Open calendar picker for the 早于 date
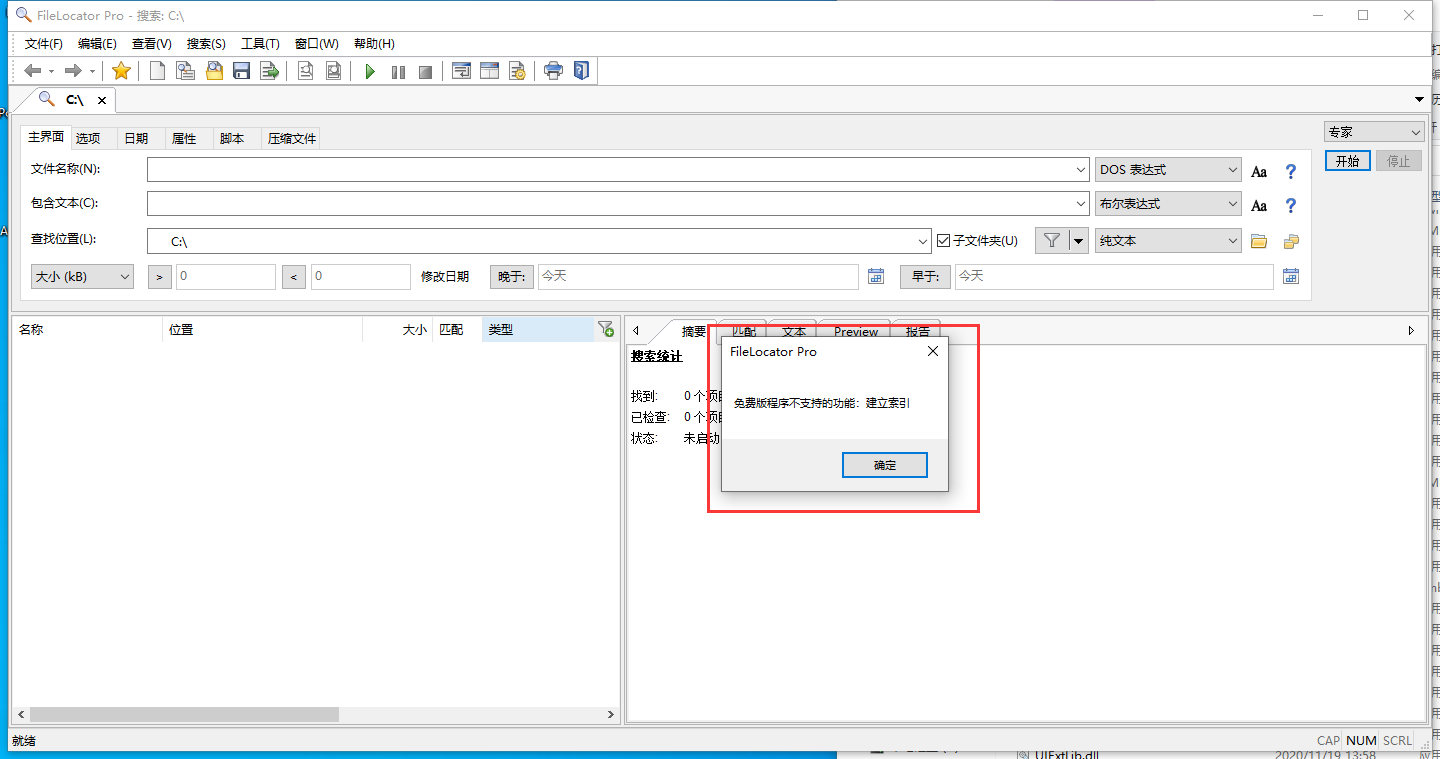The width and height of the screenshot is (1440, 759). 1291,277
